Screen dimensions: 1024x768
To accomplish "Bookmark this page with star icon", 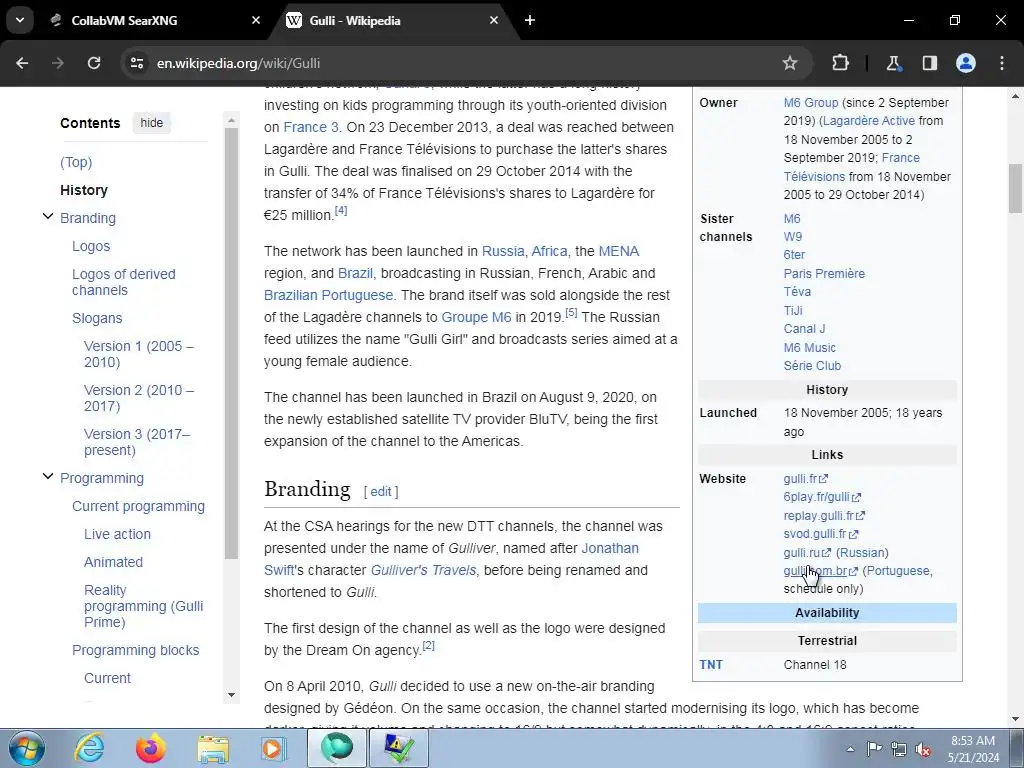I will pos(790,63).
